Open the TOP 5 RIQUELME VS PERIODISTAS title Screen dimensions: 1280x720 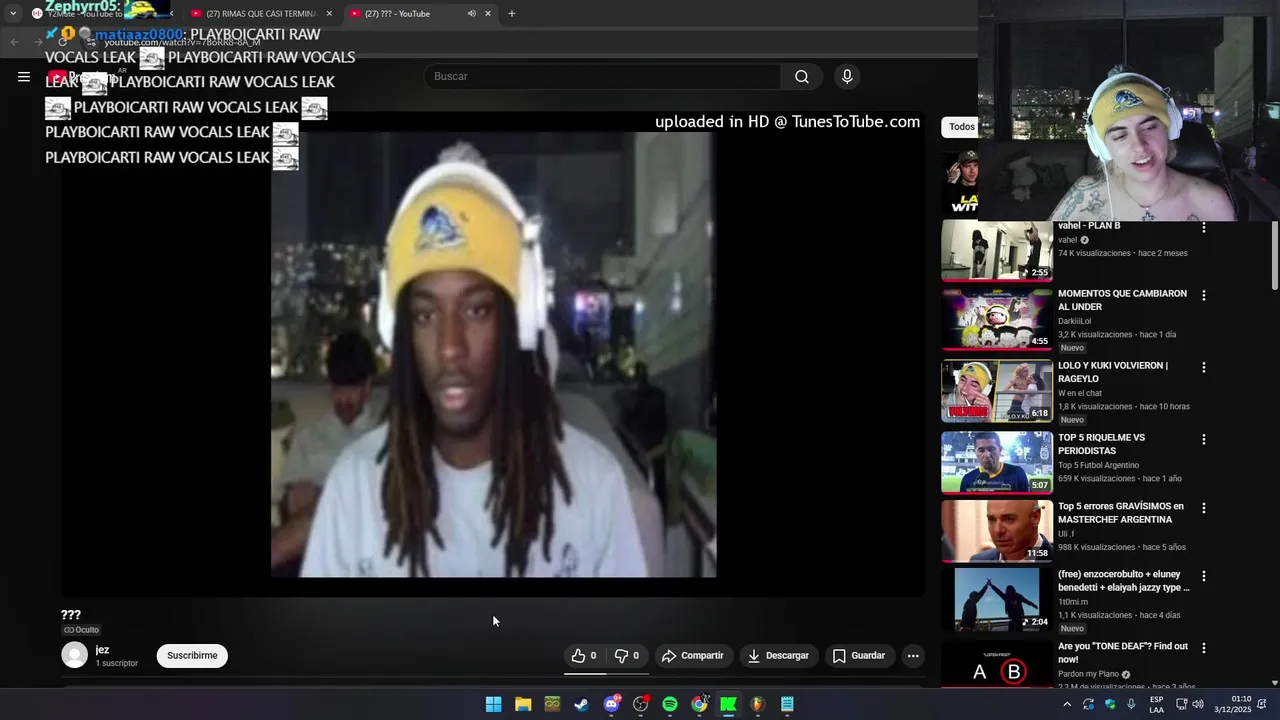pyautogui.click(x=1101, y=444)
